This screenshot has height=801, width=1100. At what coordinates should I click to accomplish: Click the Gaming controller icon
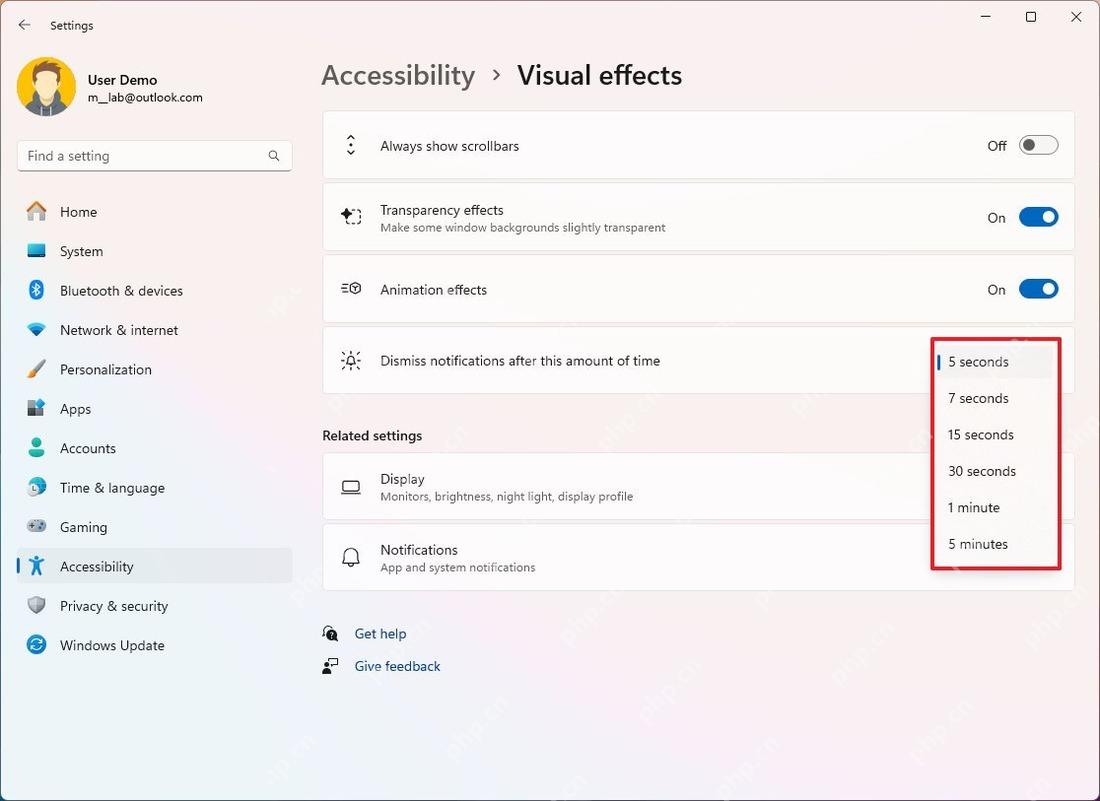point(36,526)
